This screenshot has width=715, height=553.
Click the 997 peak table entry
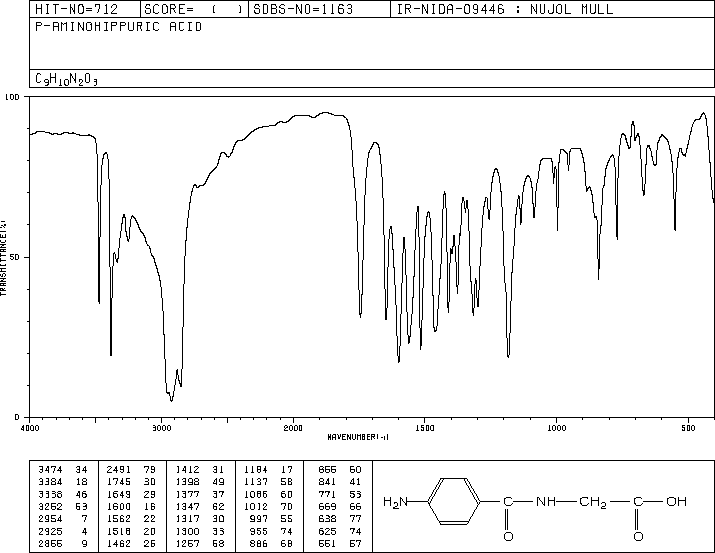(x=271, y=519)
